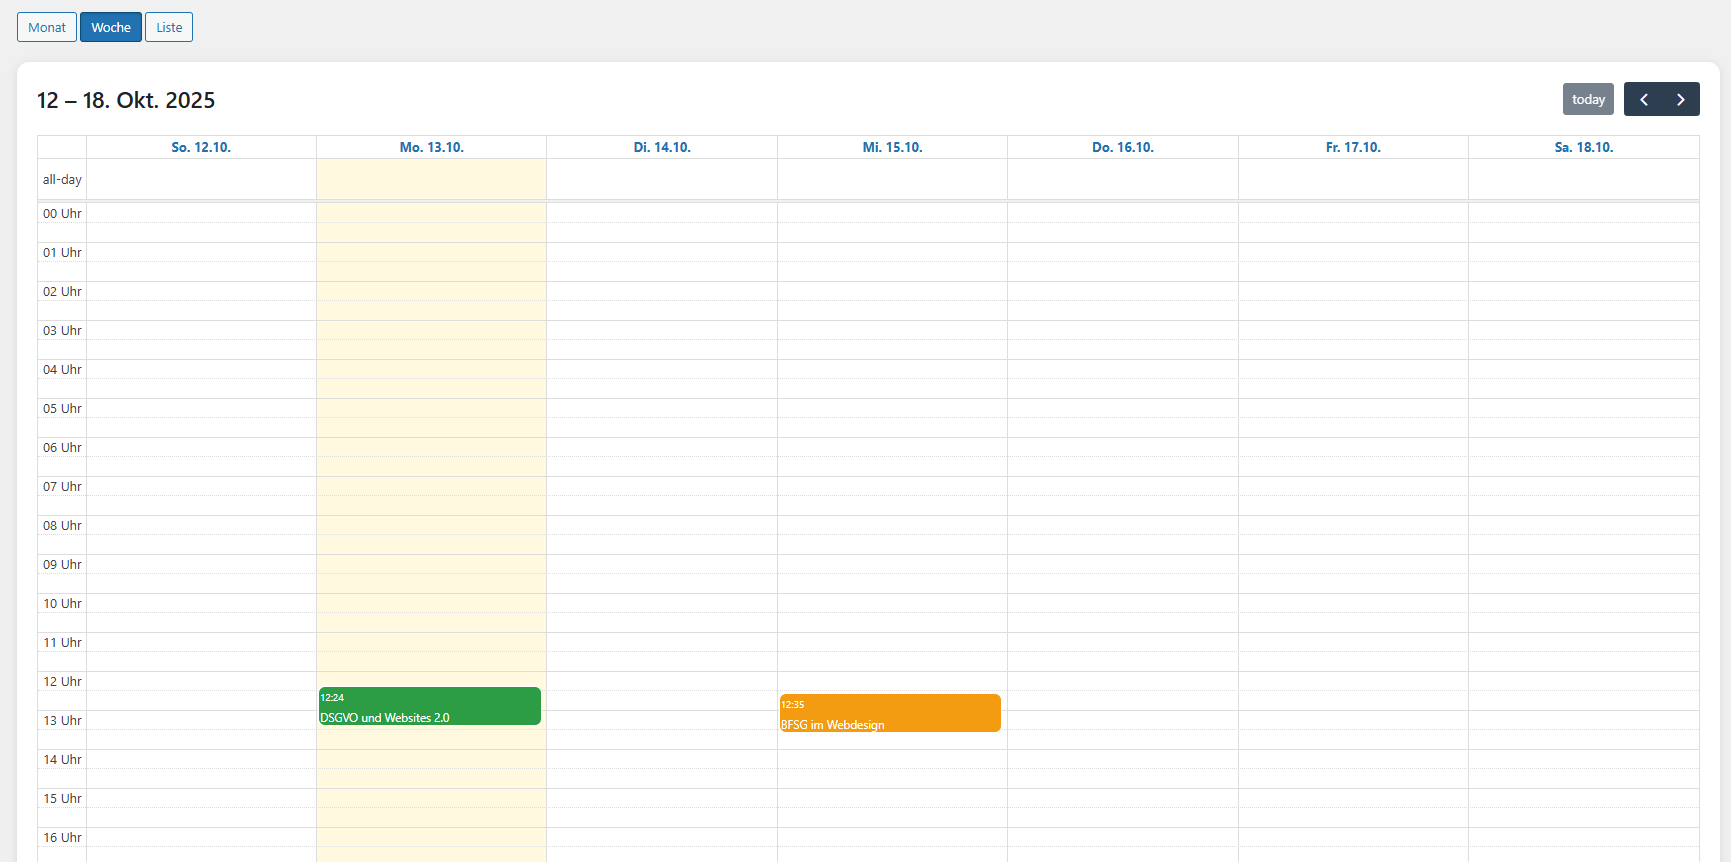
Task: Click the today button
Action: 1587,99
